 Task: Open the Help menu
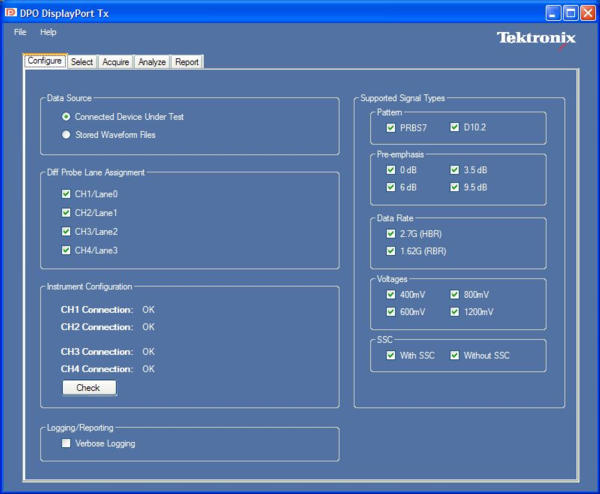click(48, 32)
